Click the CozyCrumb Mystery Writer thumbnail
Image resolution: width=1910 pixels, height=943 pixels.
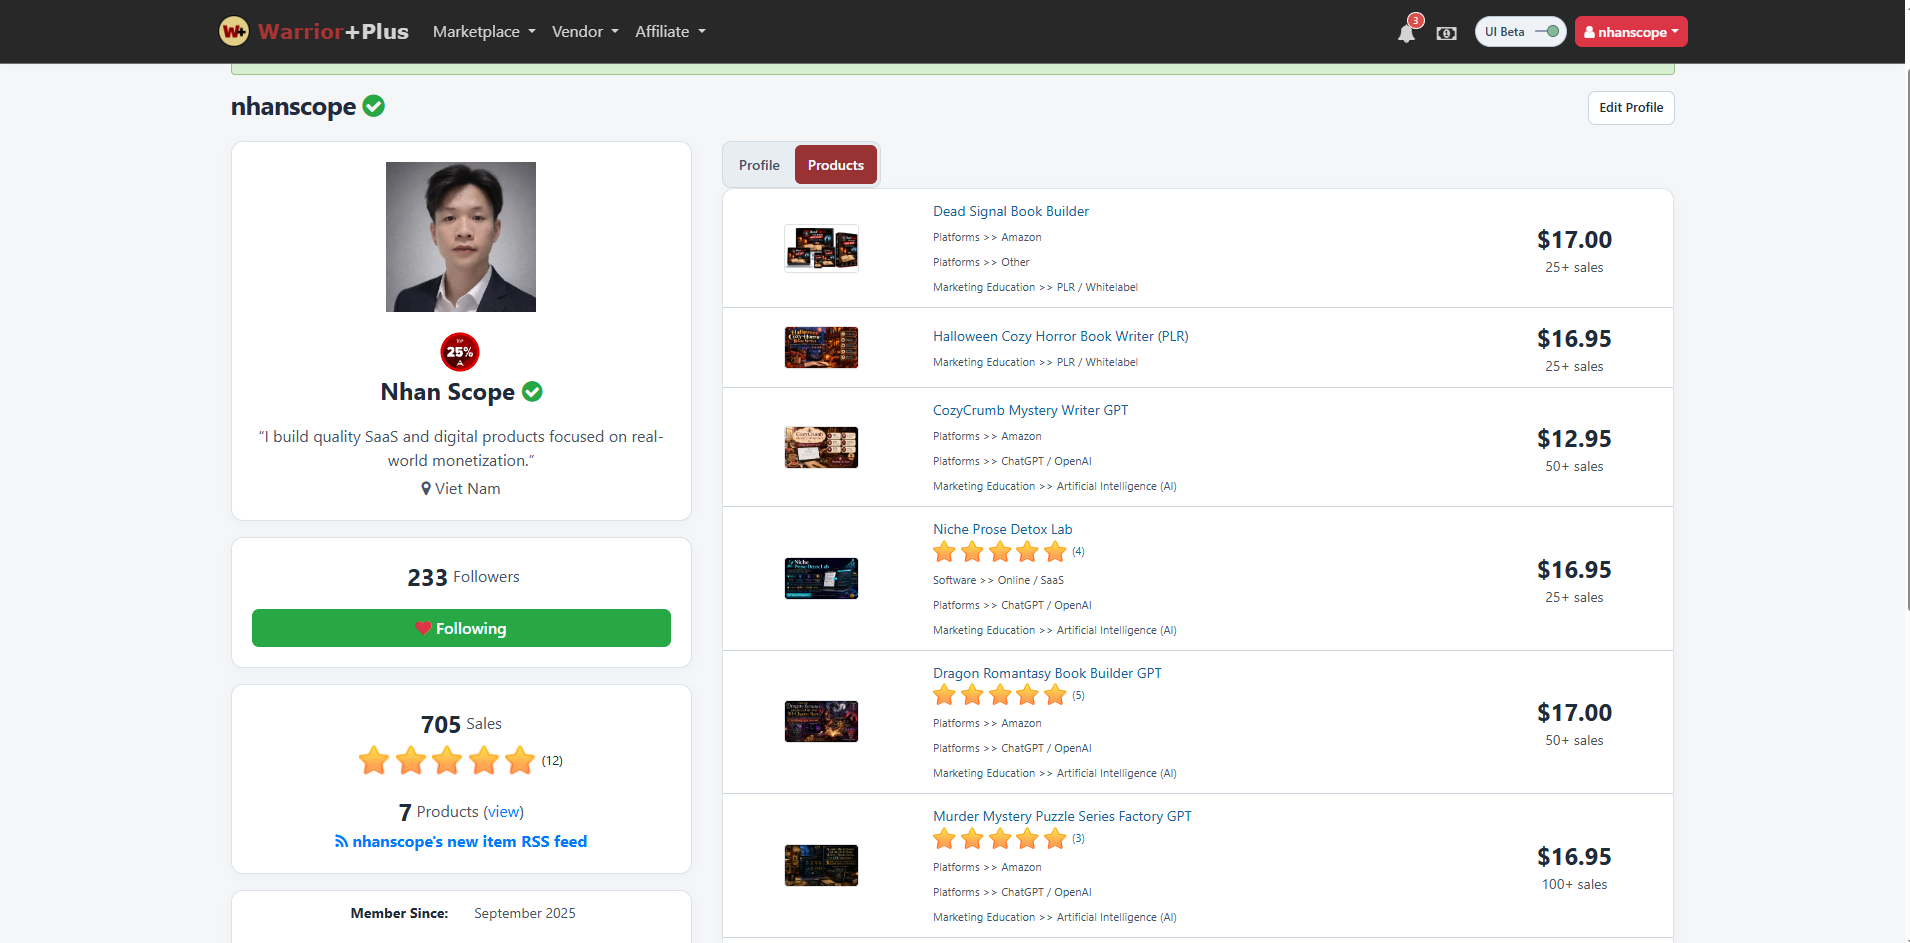click(x=821, y=447)
